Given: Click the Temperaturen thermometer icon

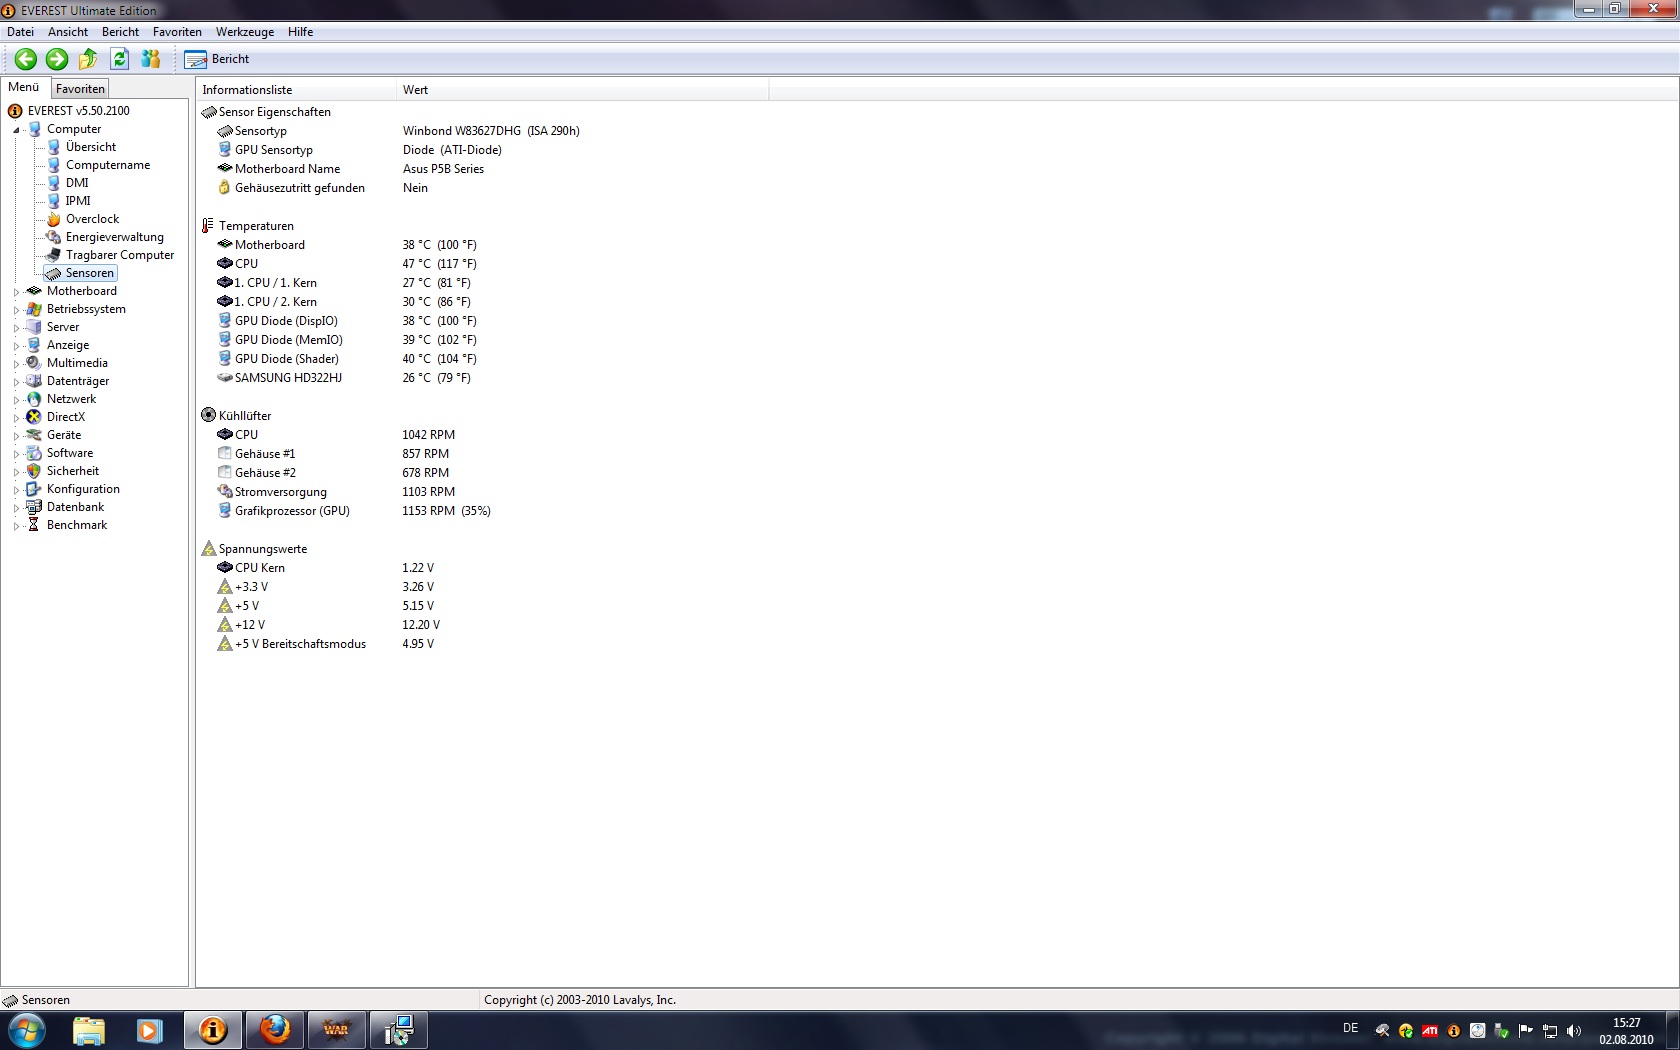Looking at the screenshot, I should (208, 226).
